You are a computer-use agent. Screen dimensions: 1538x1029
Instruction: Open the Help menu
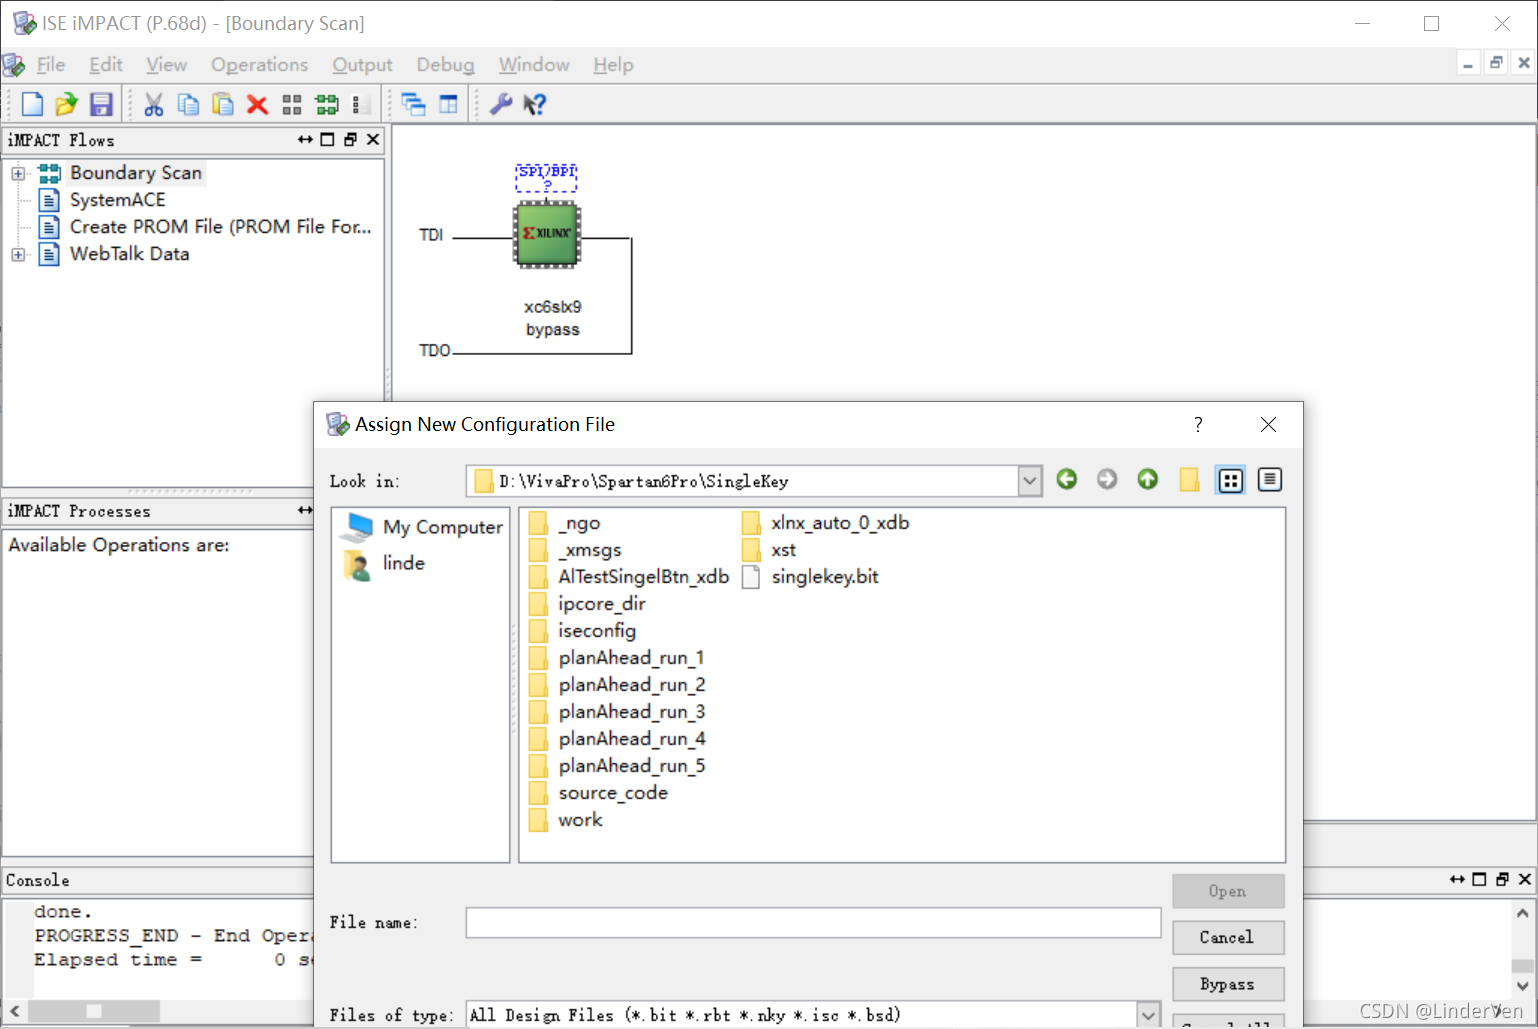tap(613, 65)
